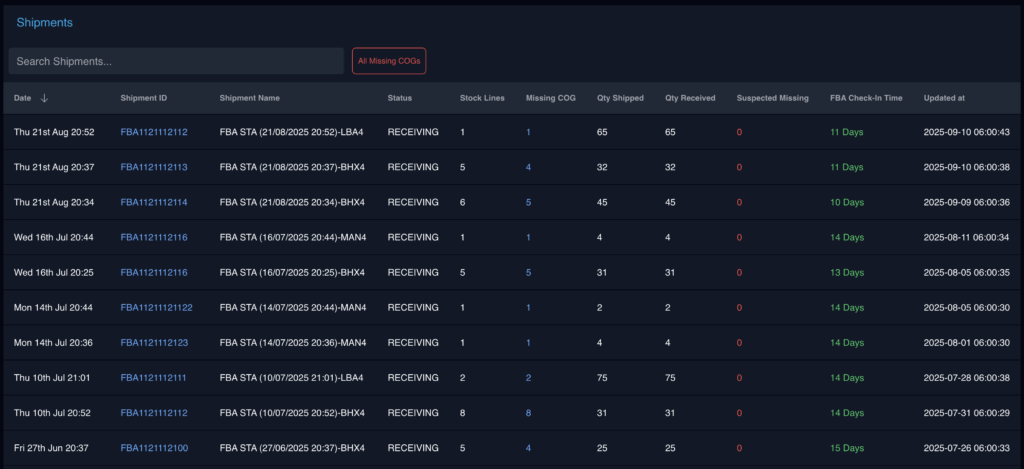Open shipment FBA1121112123 details
Image resolution: width=1024 pixels, height=469 pixels.
tap(153, 342)
